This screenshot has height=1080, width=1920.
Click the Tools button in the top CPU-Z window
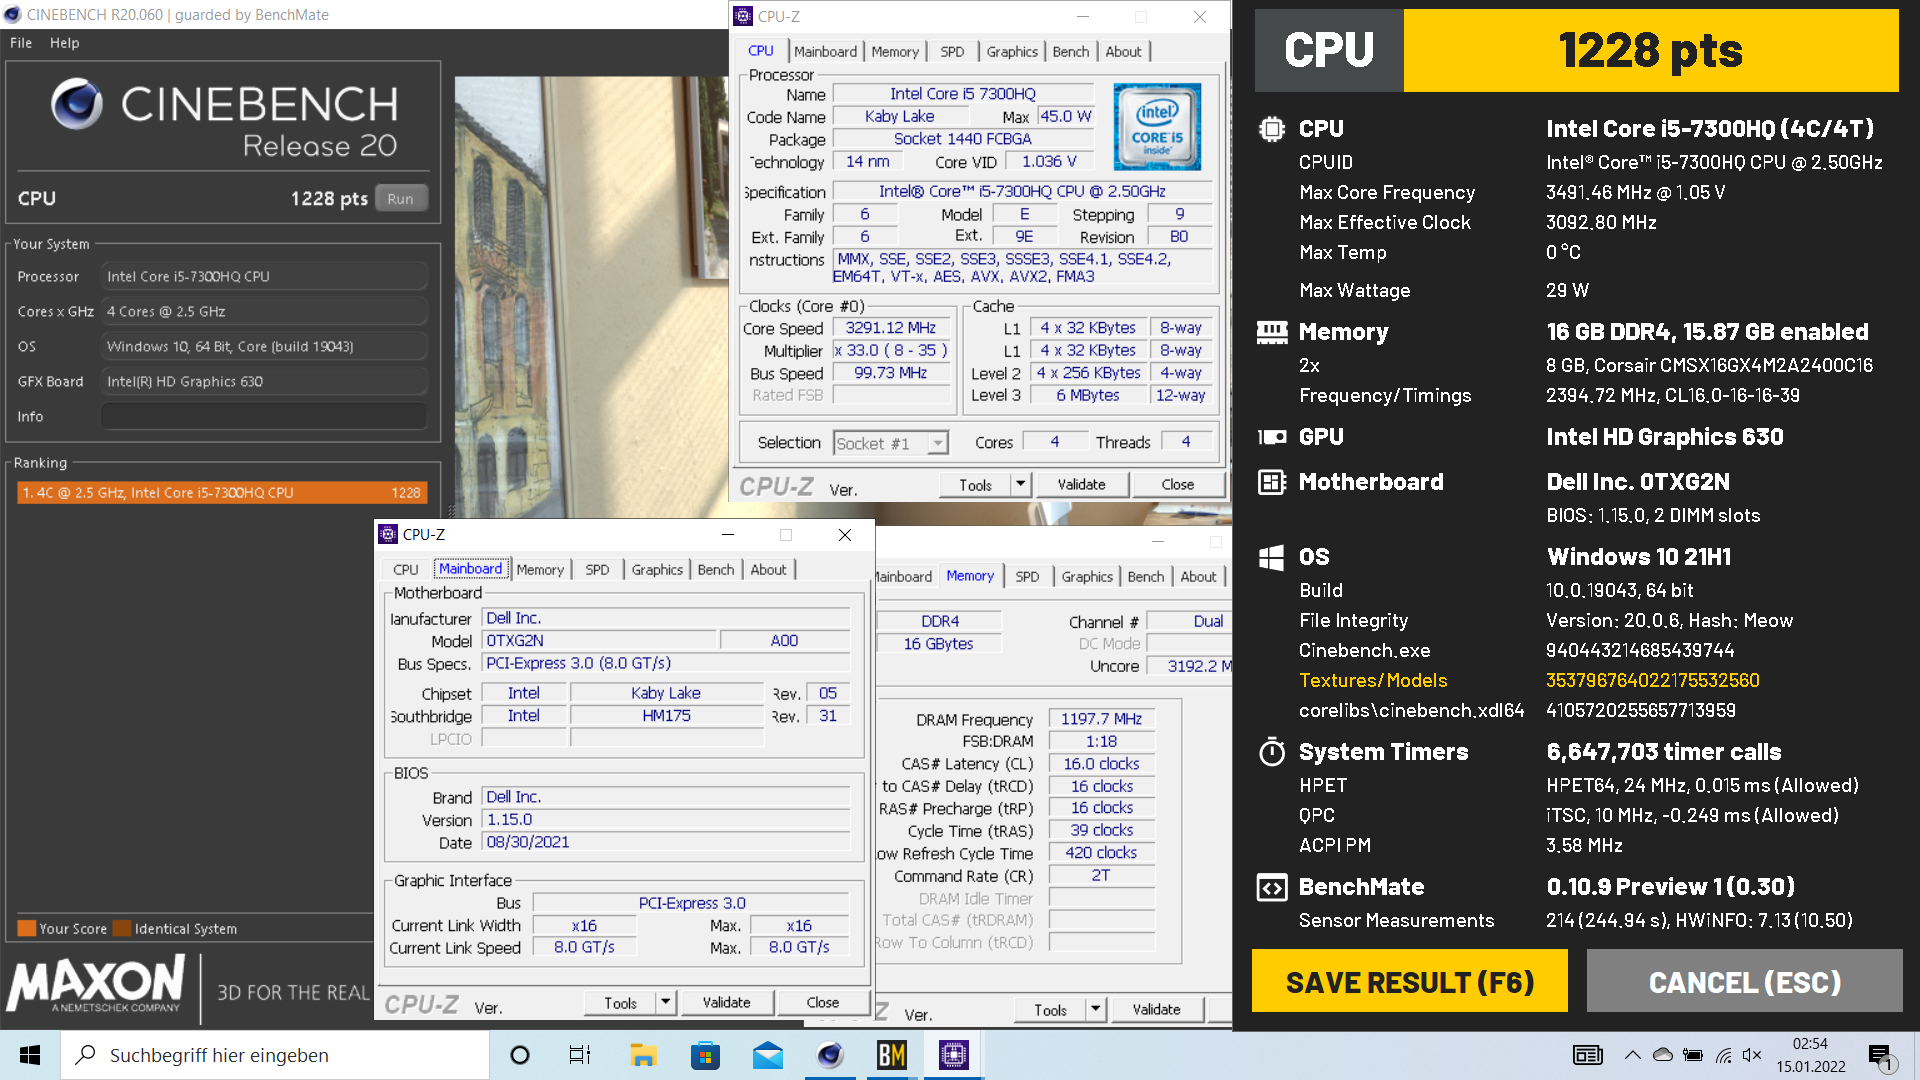point(976,484)
